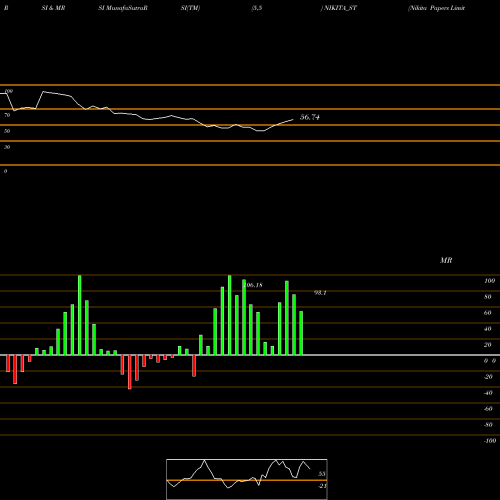Click the 70 level label on RSI panel

(7, 115)
